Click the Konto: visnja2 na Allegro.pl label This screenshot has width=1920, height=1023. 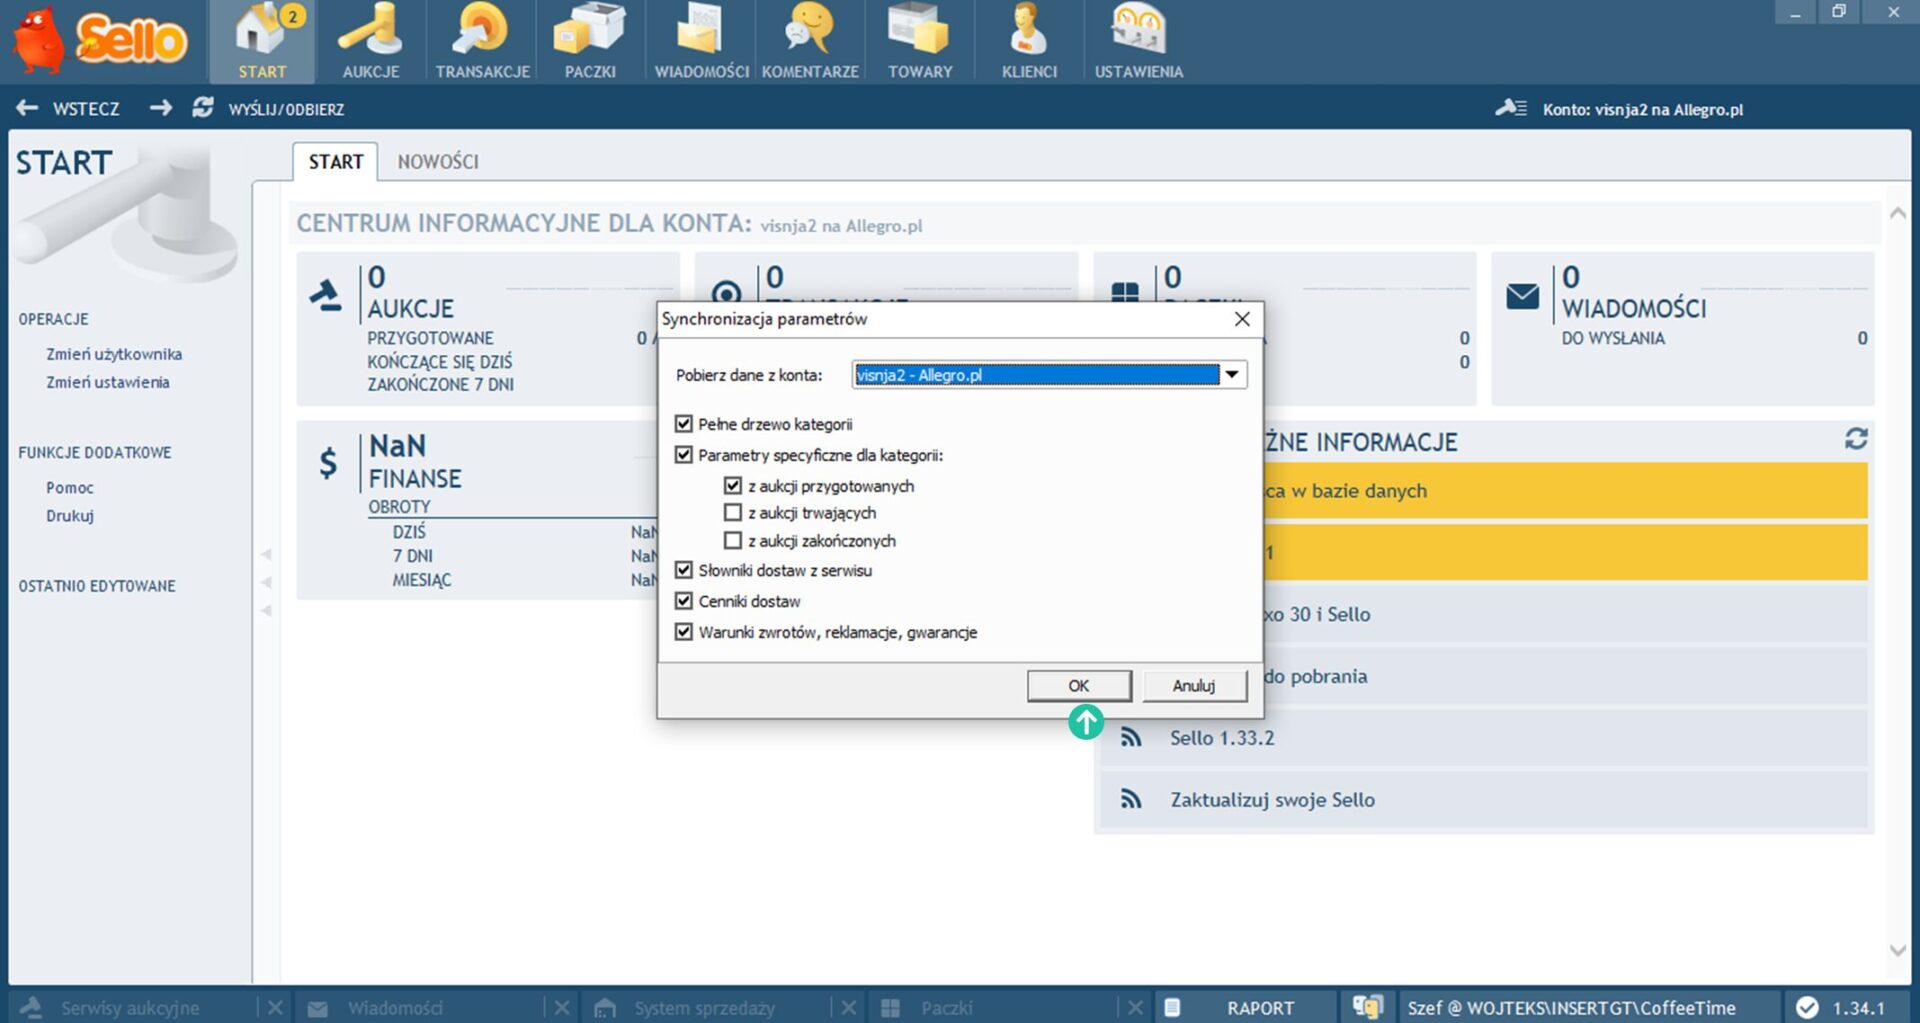(x=1642, y=109)
